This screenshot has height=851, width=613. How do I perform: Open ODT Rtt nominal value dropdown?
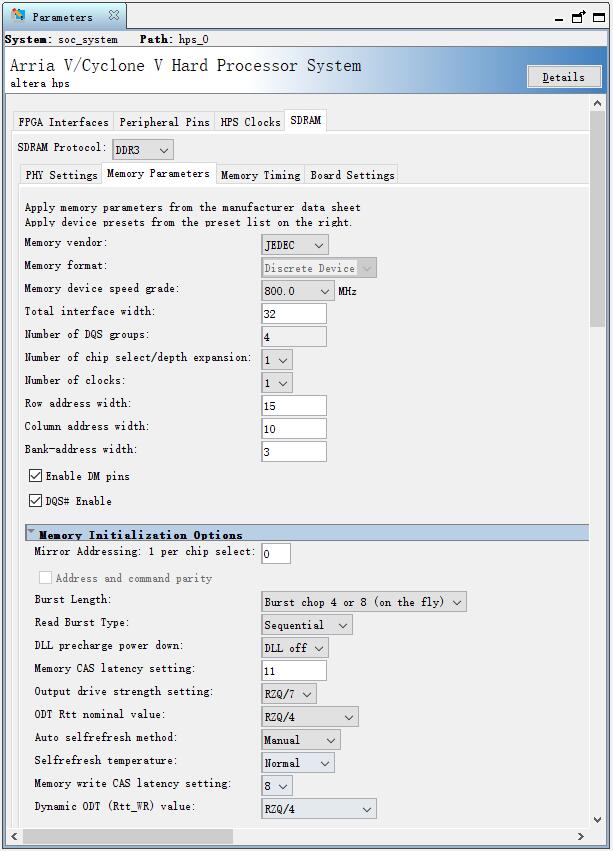[x=310, y=717]
